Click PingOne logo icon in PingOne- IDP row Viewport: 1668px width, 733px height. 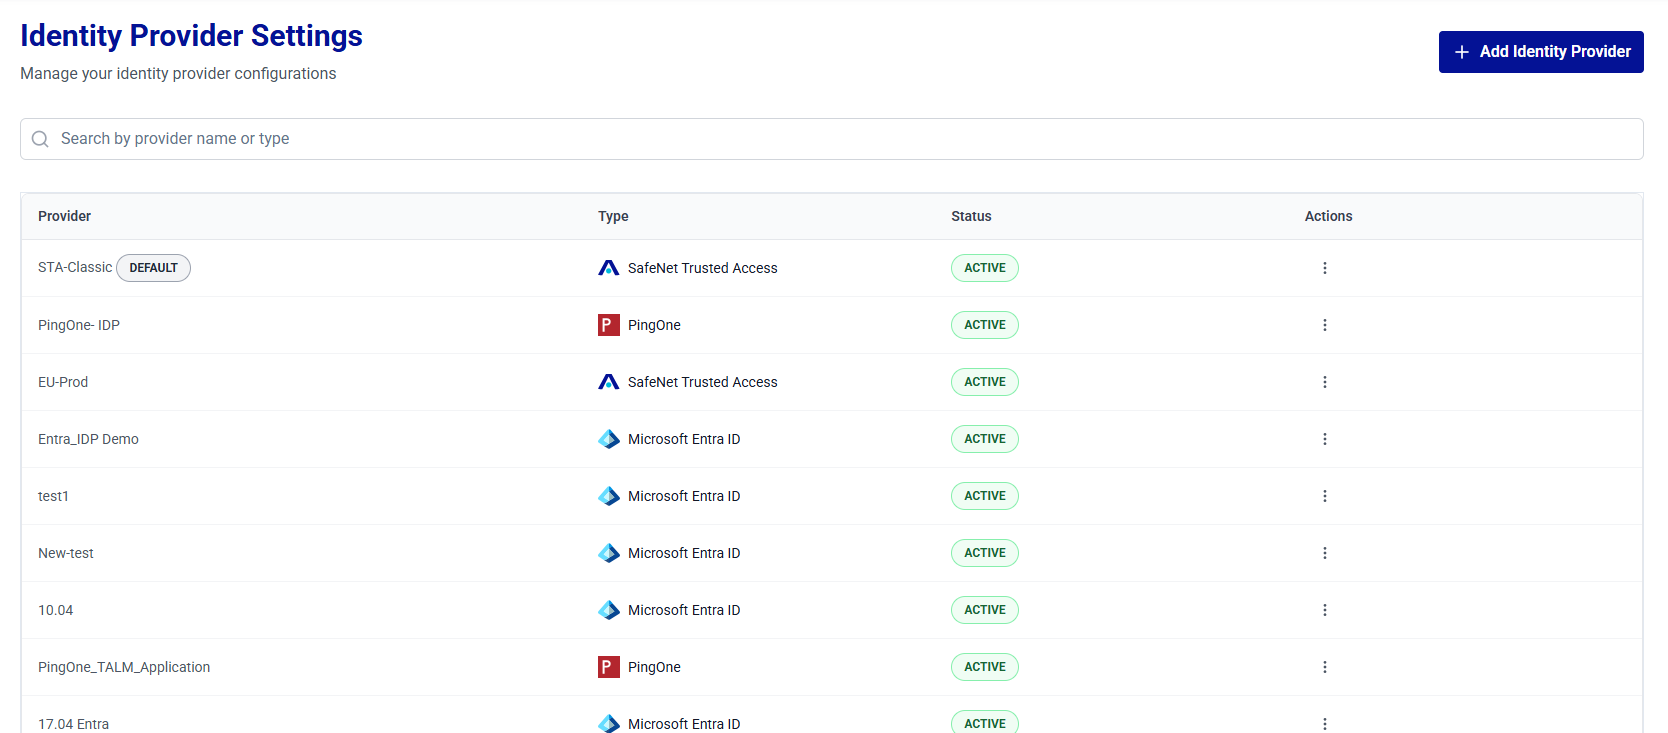pyautogui.click(x=608, y=325)
